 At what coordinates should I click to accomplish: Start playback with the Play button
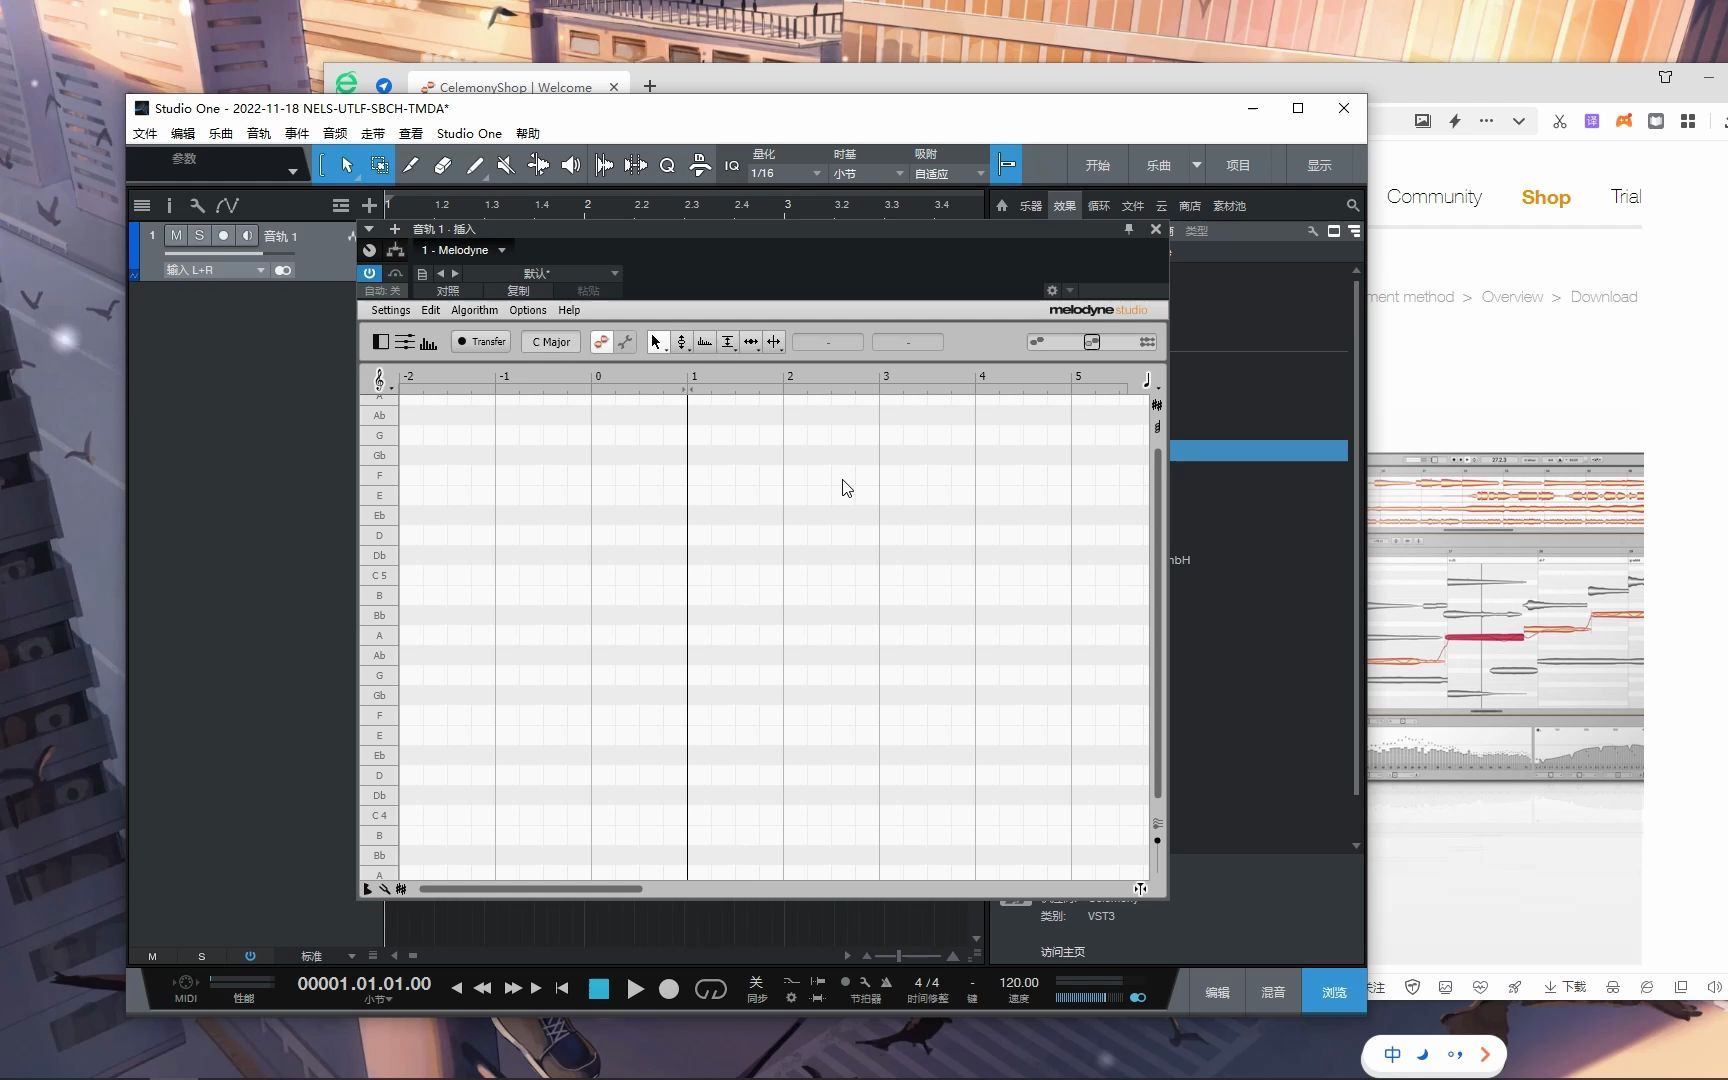(635, 989)
